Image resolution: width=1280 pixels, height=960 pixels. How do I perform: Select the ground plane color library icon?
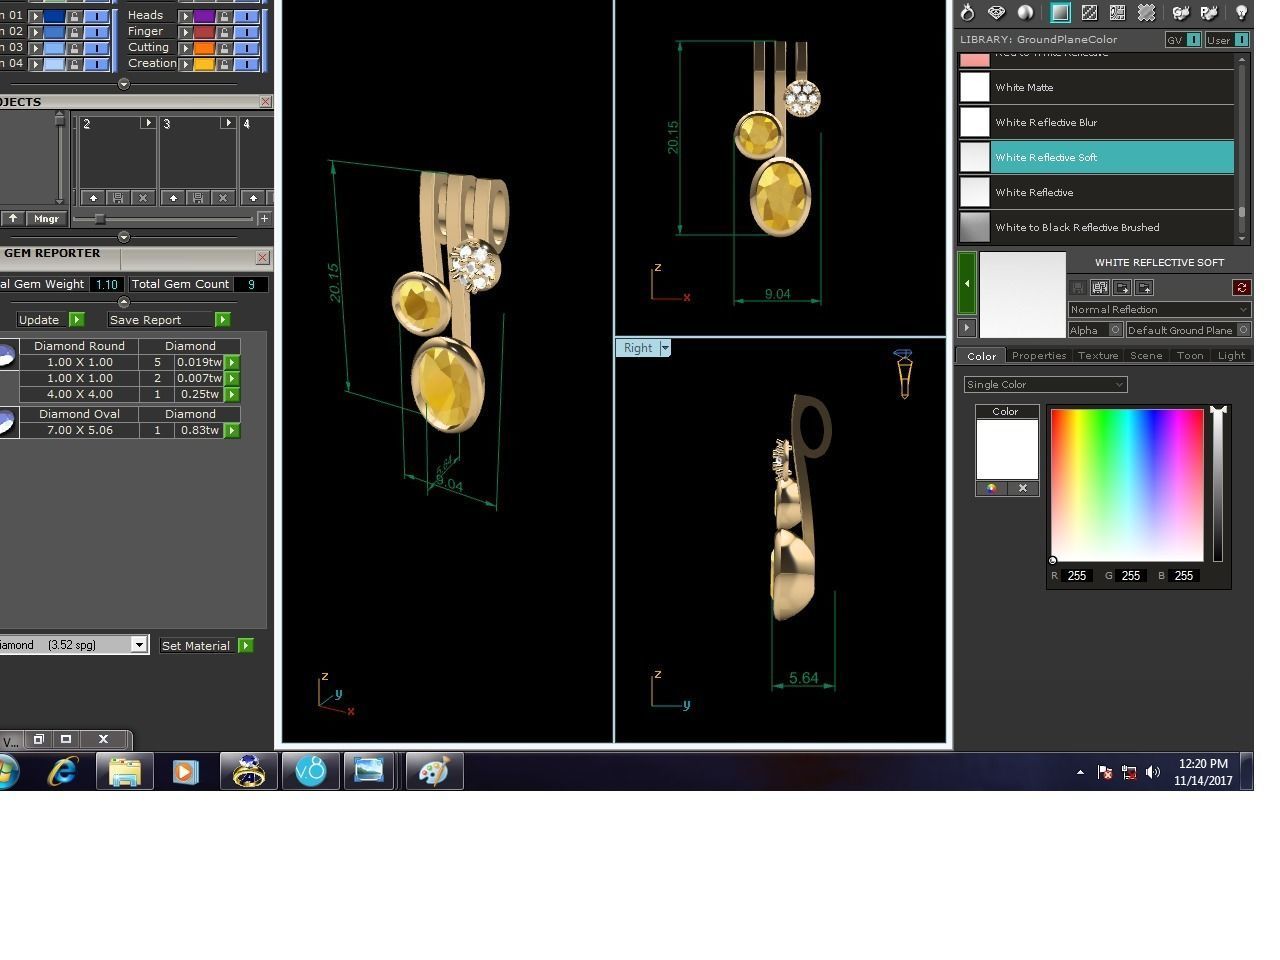1060,13
